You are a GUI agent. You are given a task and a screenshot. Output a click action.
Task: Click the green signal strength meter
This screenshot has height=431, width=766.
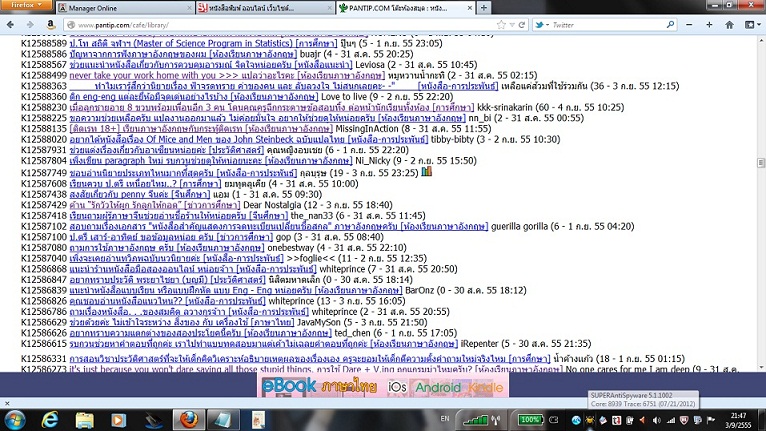click(x=476, y=420)
